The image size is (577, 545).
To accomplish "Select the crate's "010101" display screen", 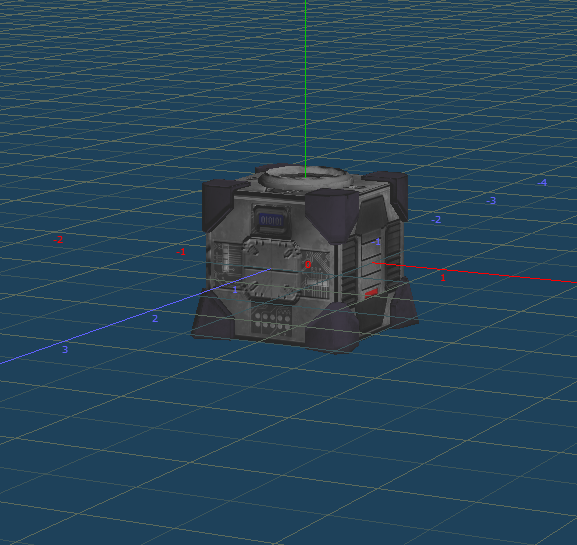I will point(272,220).
